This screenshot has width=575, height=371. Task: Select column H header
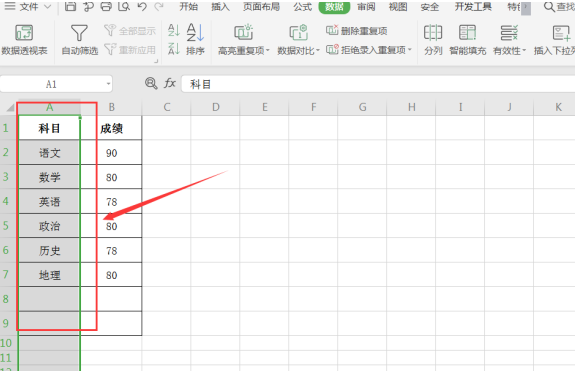(x=411, y=107)
